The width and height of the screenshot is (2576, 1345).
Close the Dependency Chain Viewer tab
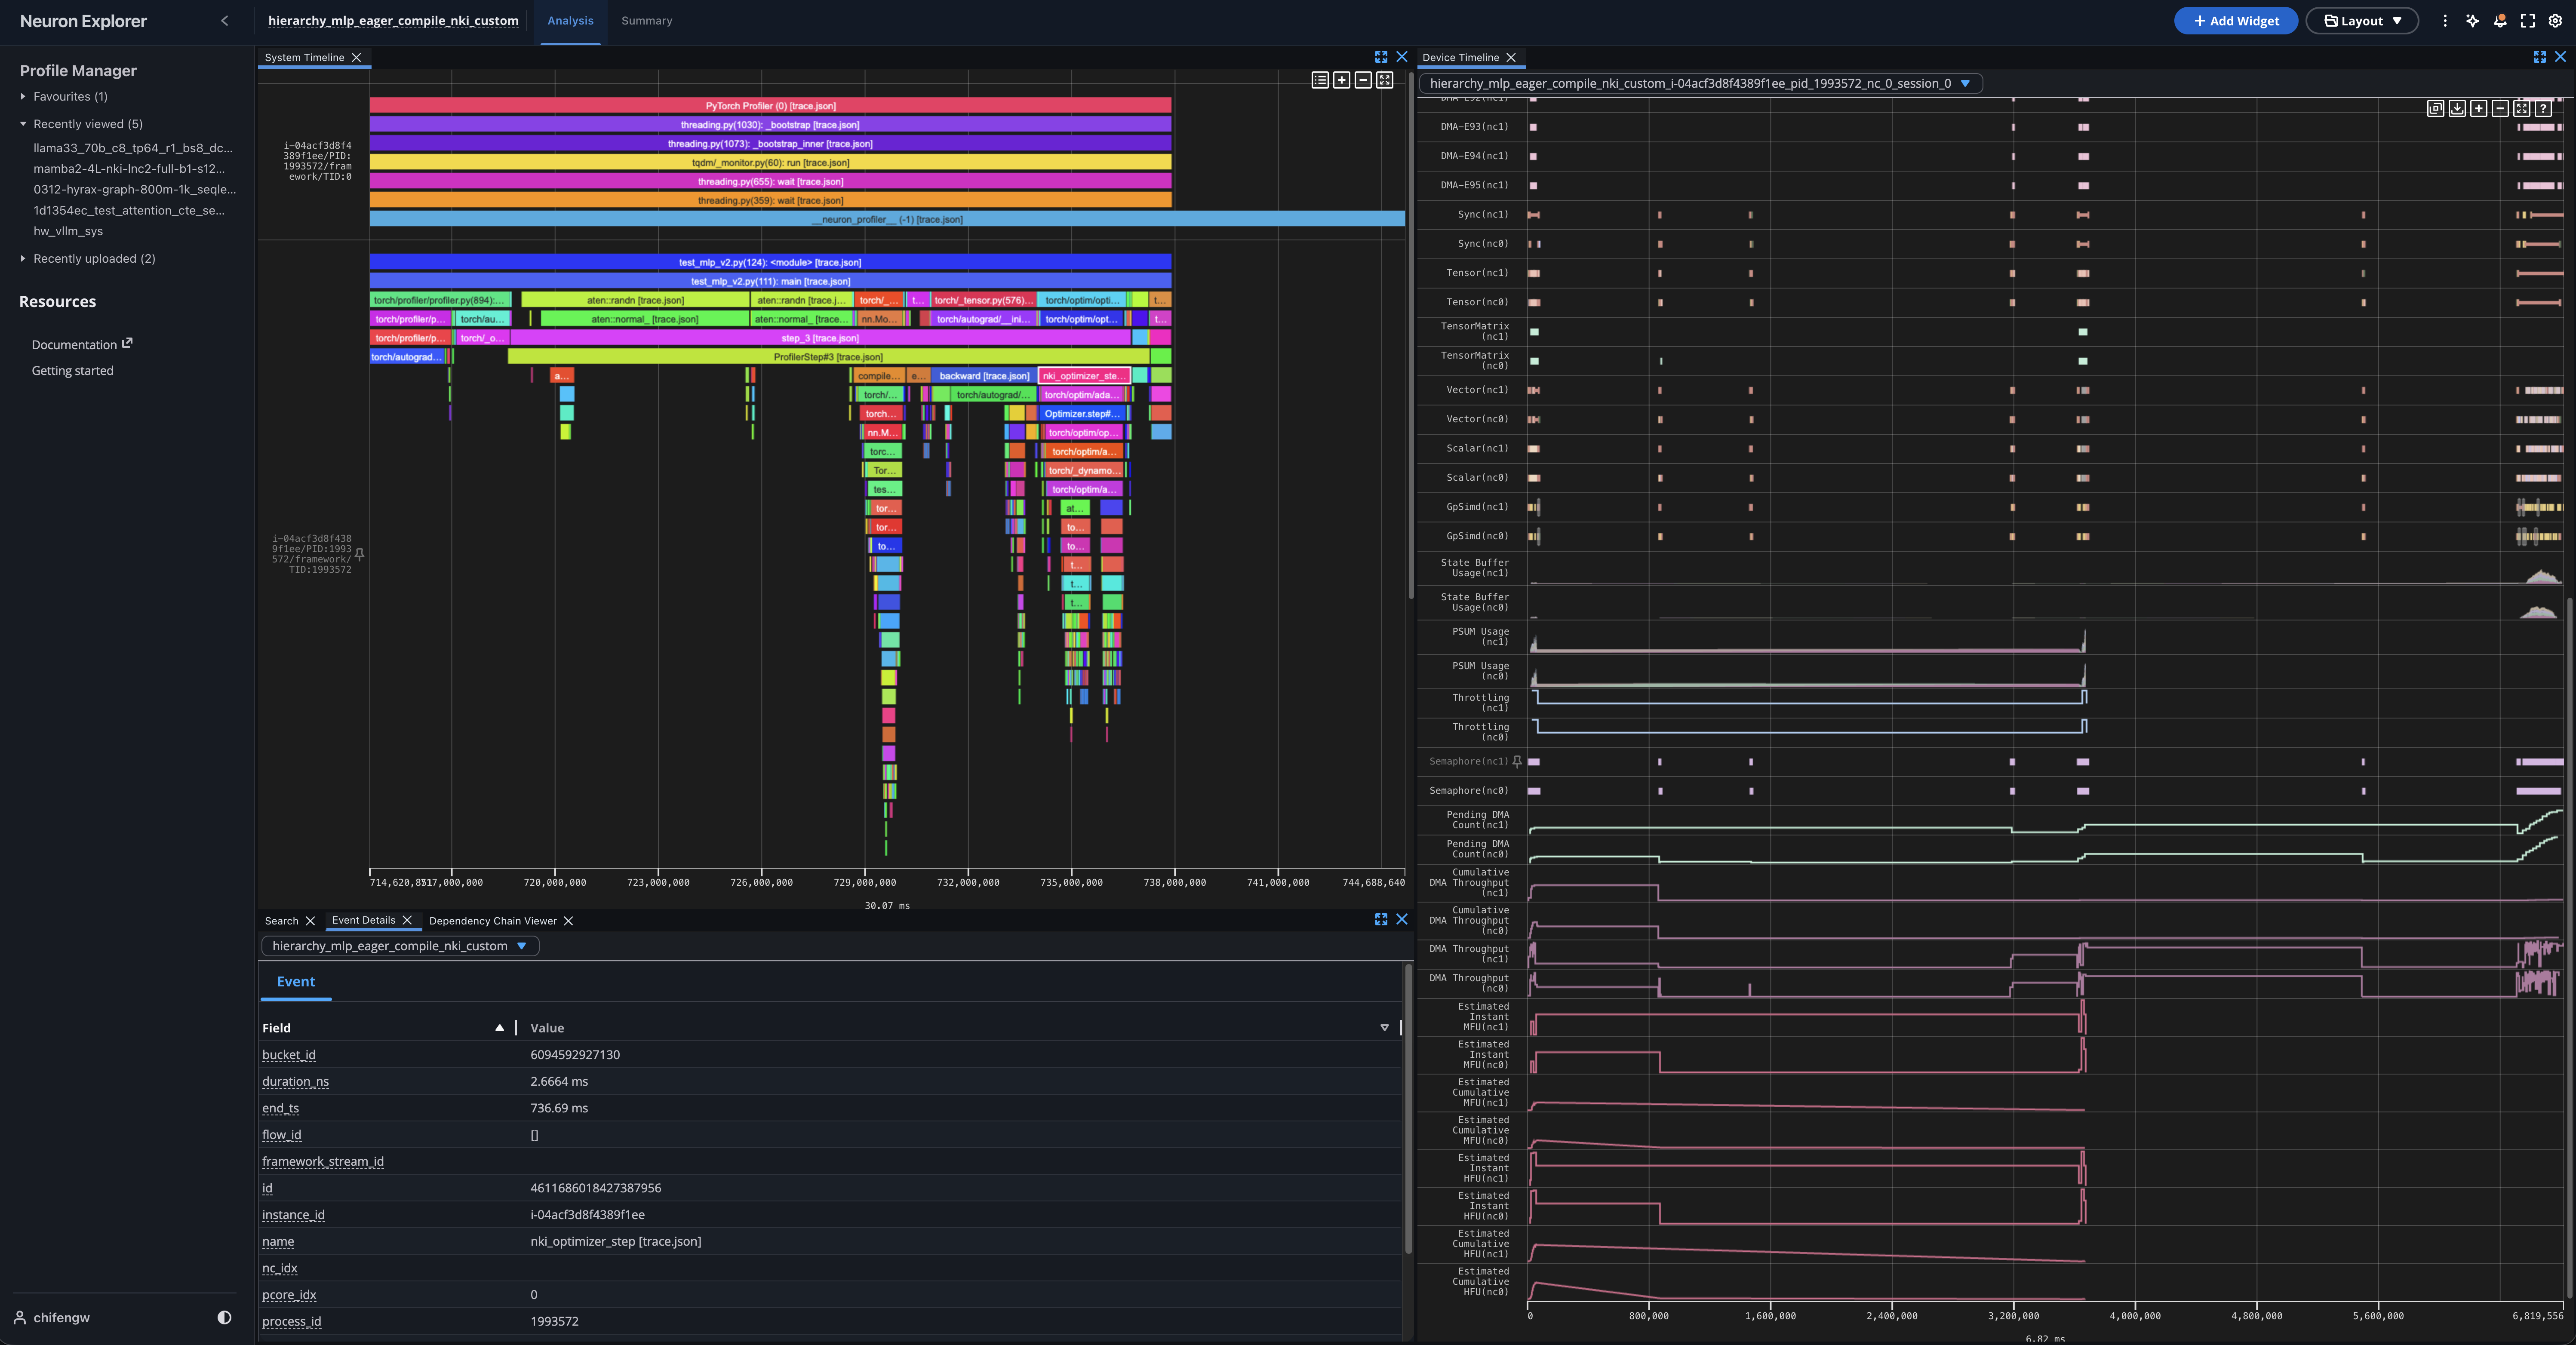568,921
